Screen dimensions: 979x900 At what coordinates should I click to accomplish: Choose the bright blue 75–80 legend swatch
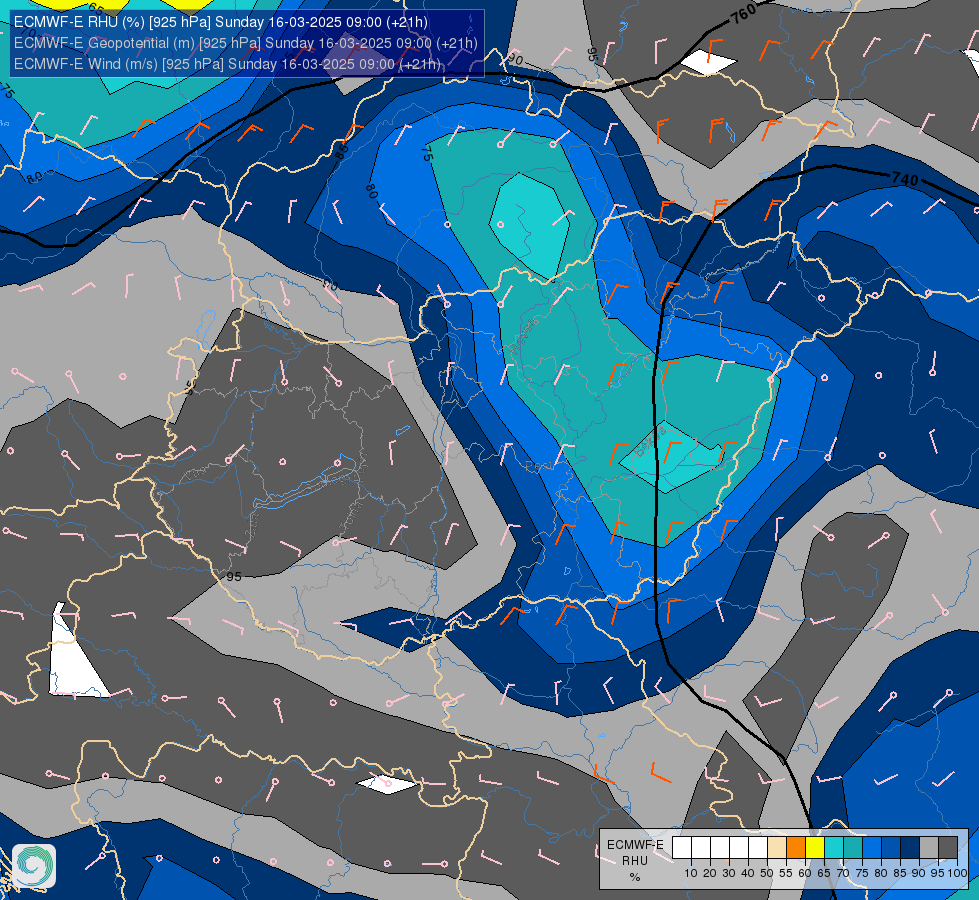(x=872, y=848)
